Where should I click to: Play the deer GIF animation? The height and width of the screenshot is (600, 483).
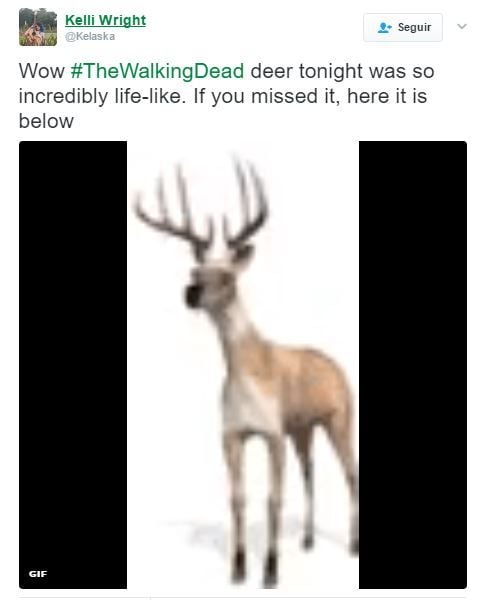click(x=243, y=365)
